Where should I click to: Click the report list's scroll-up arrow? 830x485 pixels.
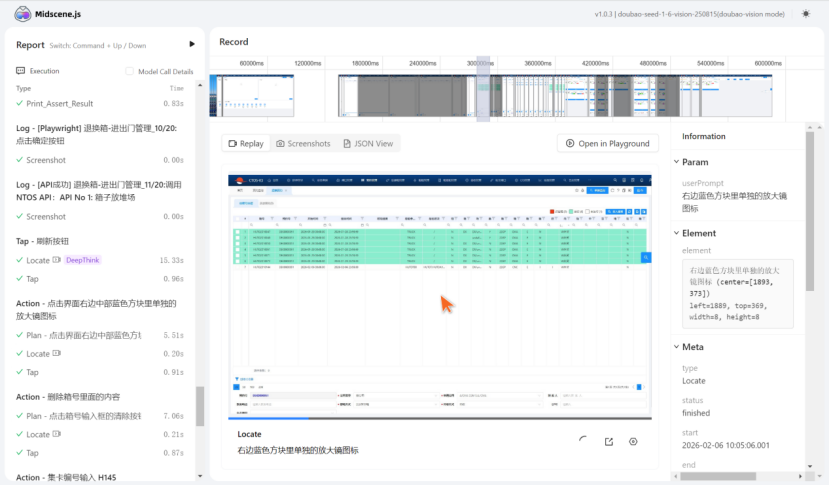(x=200, y=85)
